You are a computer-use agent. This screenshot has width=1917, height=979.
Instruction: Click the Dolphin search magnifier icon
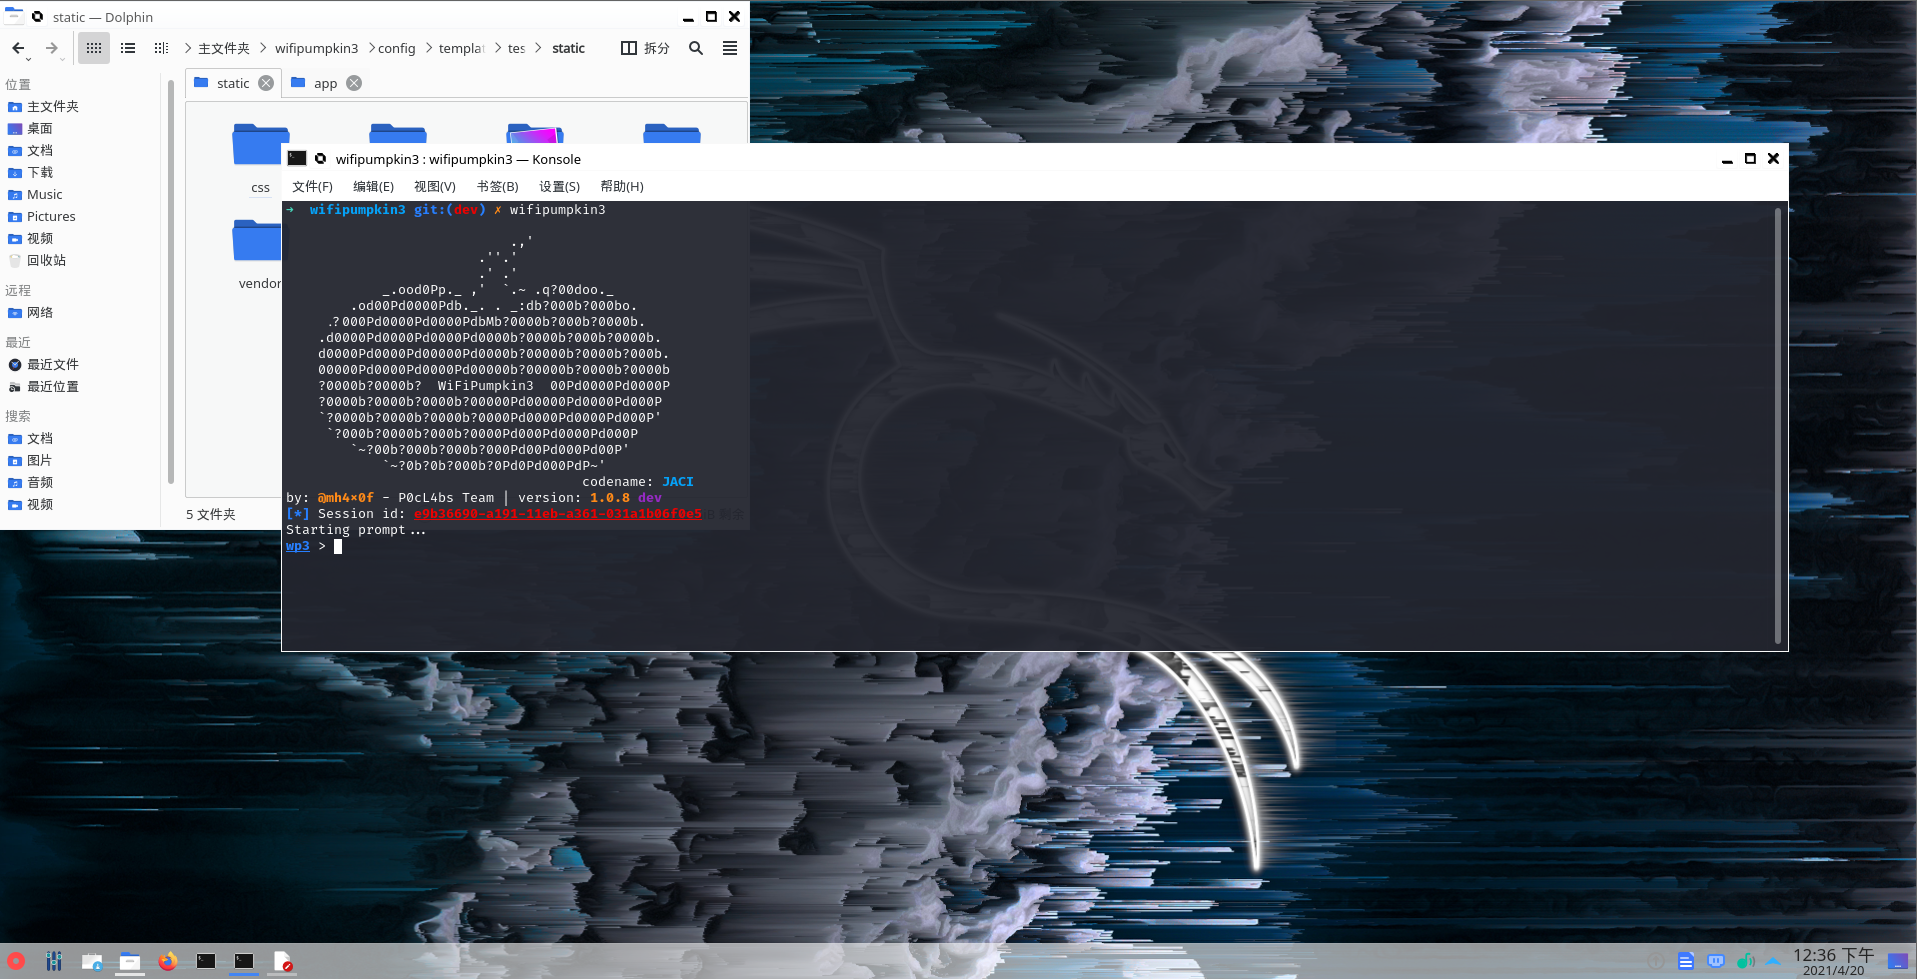tap(696, 48)
